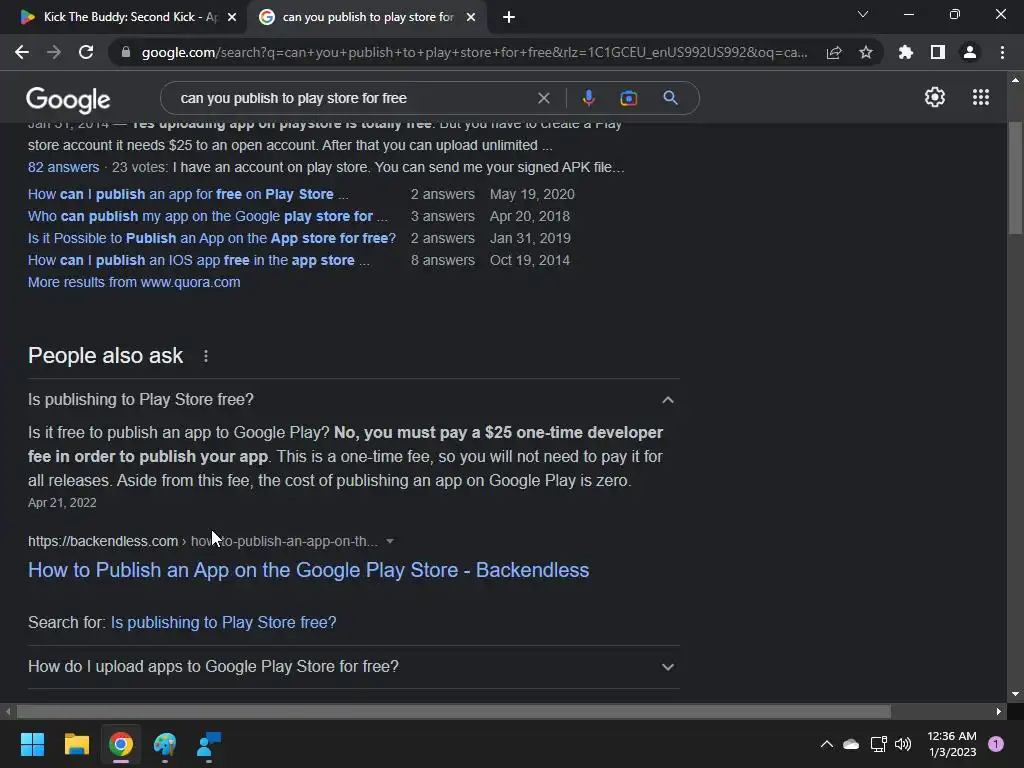Submit search with magnifier icon
Image resolution: width=1024 pixels, height=768 pixels.
pos(671,98)
